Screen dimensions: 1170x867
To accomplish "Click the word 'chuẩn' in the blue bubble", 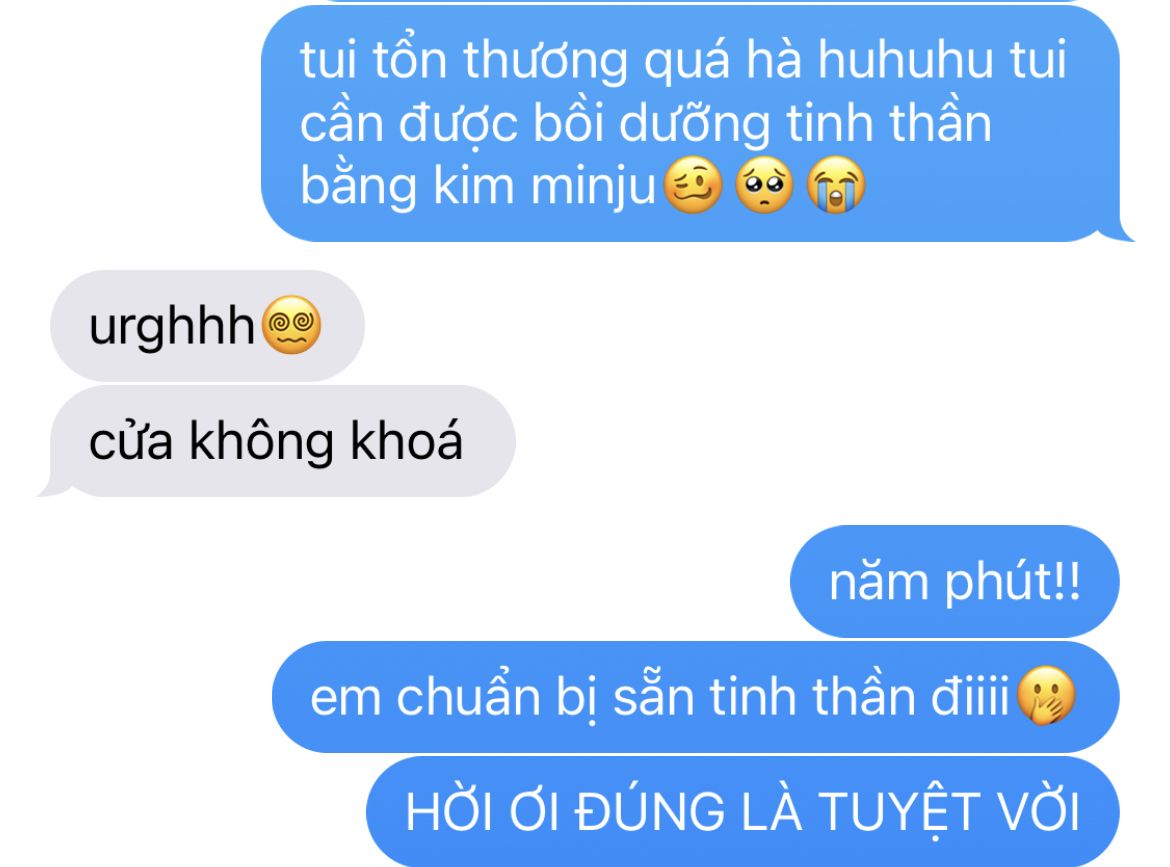I will [468, 697].
